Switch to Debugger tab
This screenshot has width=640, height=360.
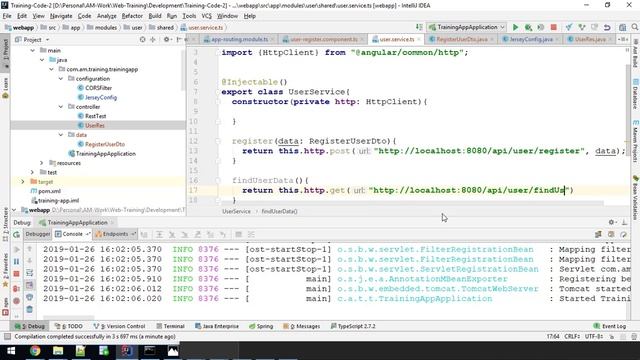(x=38, y=234)
